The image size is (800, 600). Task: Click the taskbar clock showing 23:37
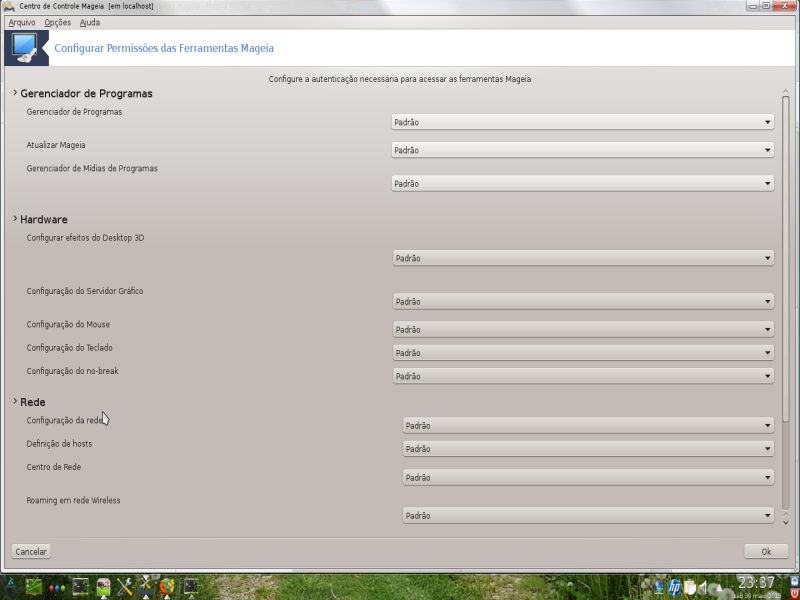pos(756,583)
